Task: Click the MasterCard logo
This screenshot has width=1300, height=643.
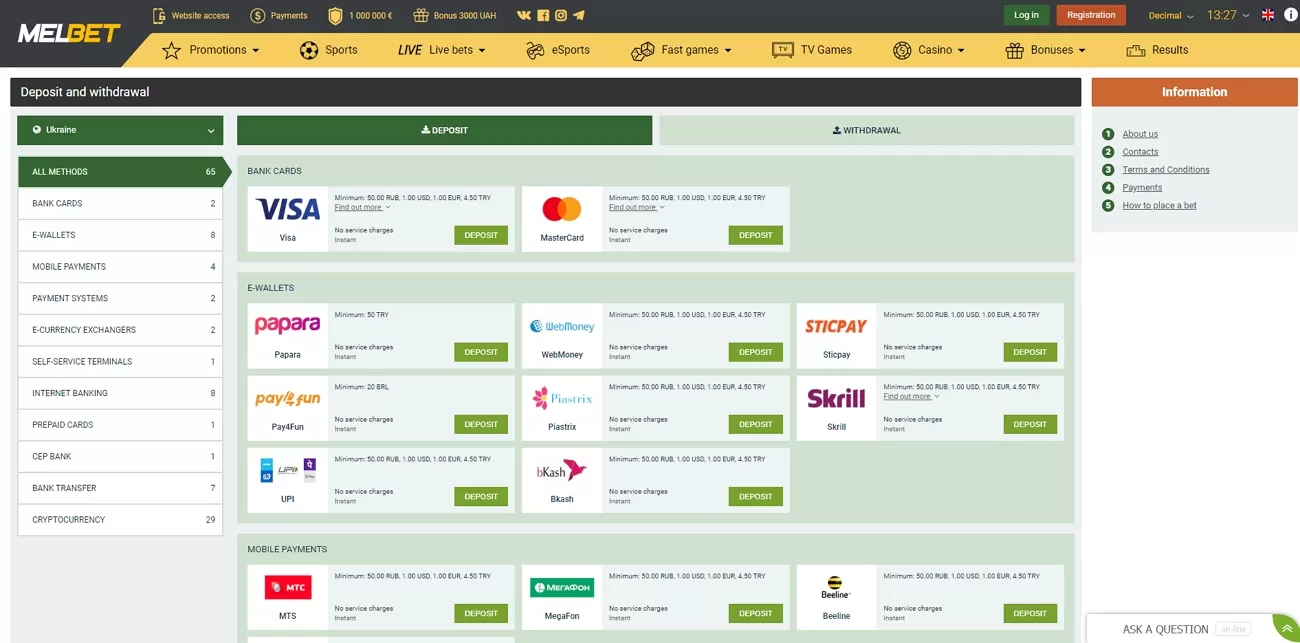Action: (x=562, y=208)
